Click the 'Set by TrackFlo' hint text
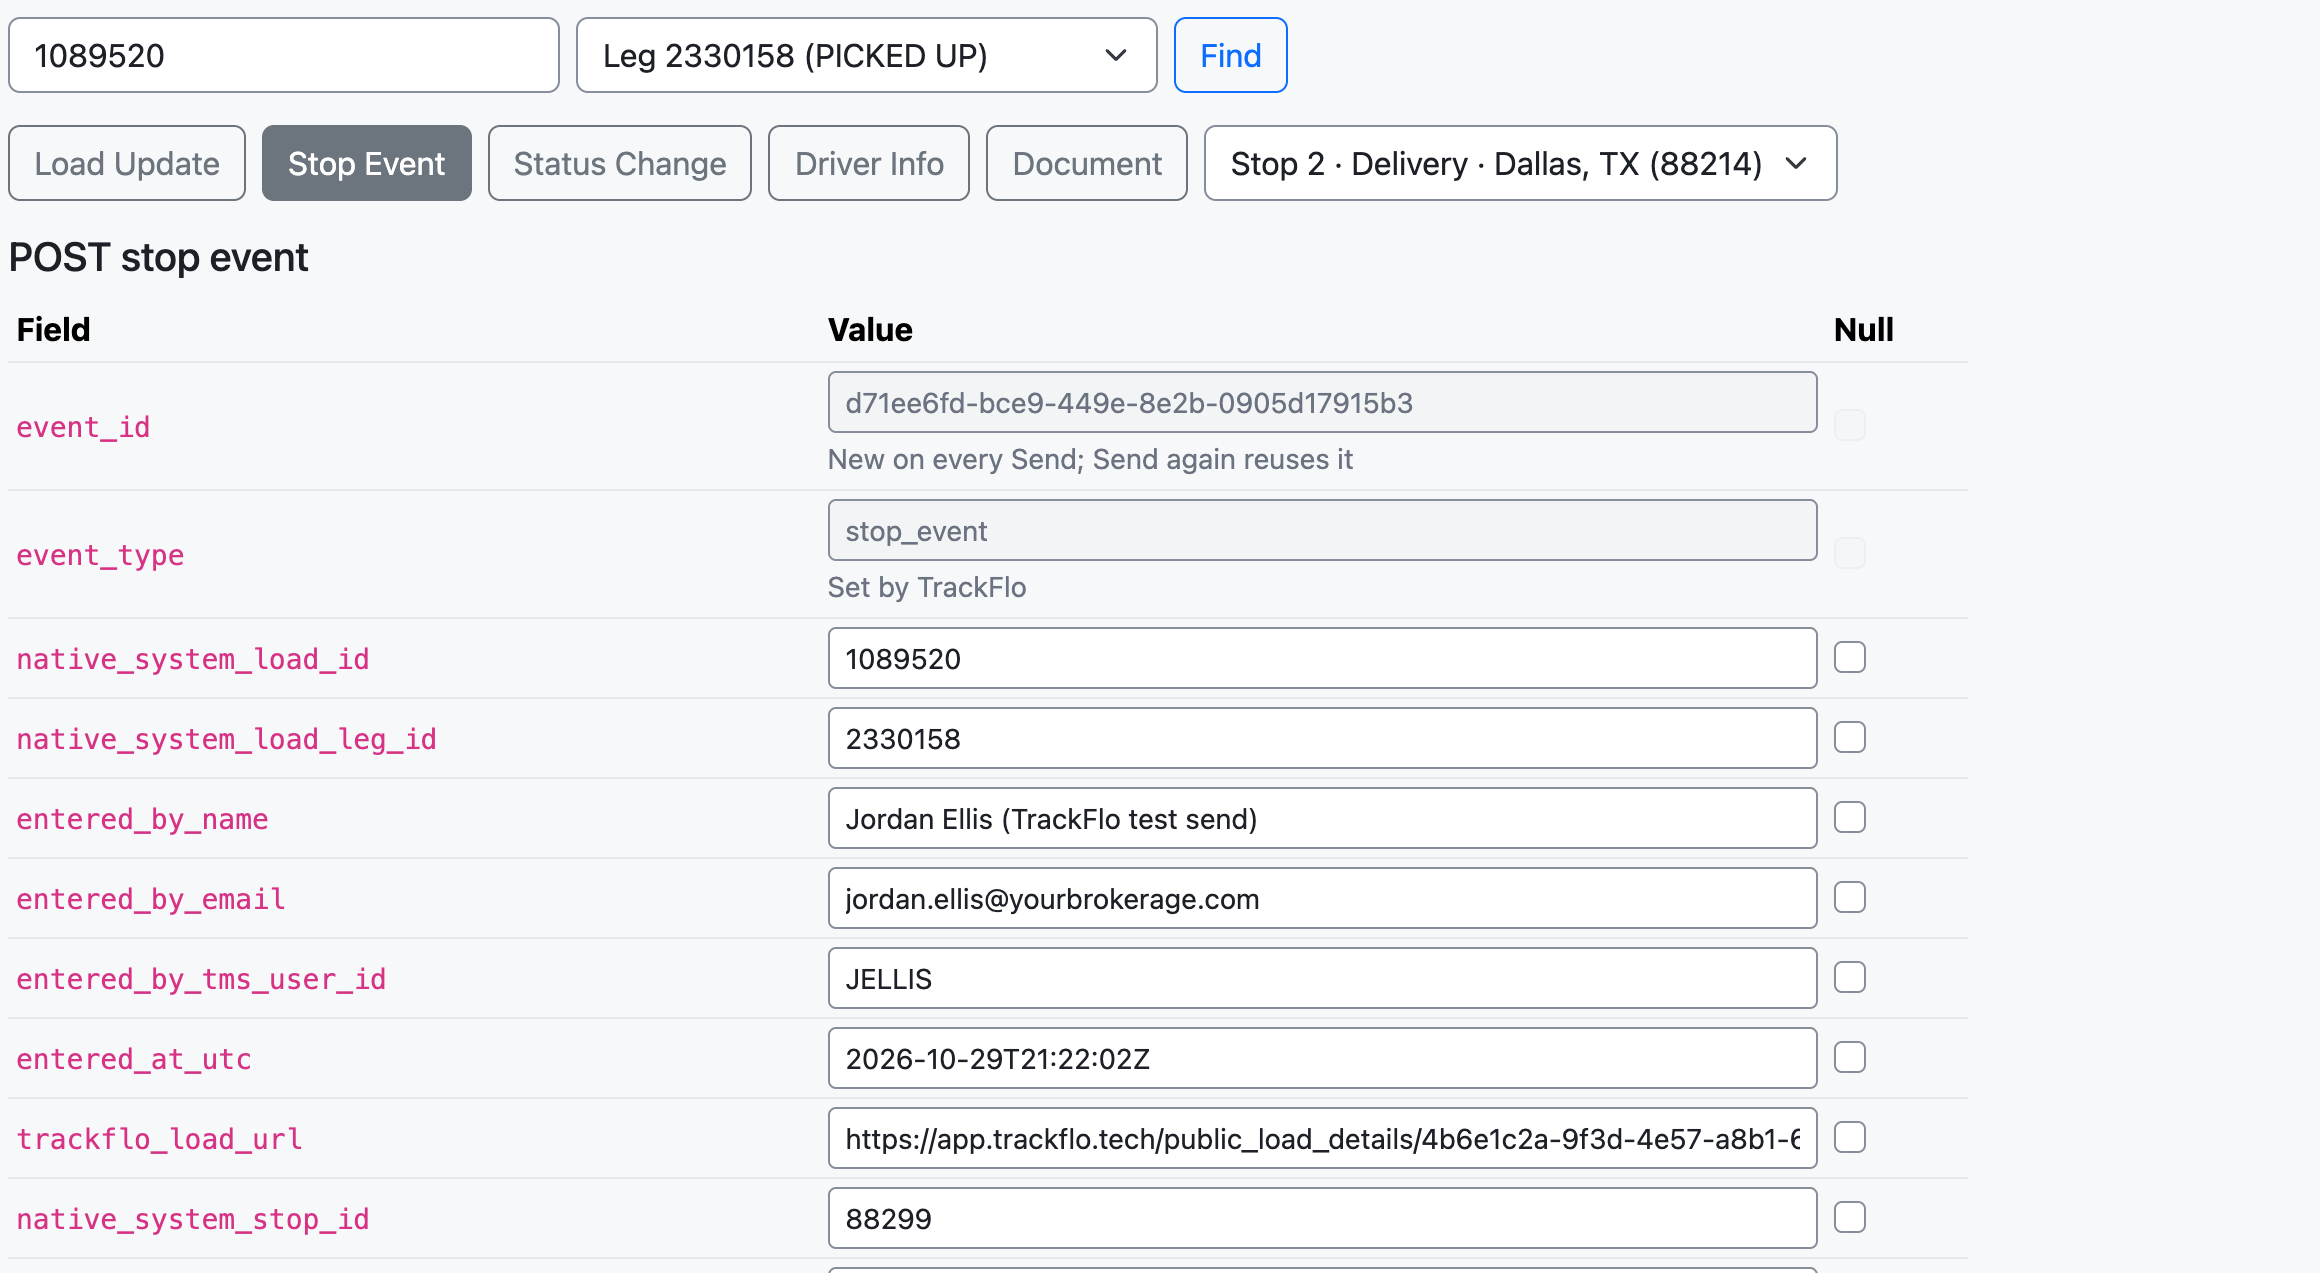This screenshot has height=1273, width=2320. tap(927, 587)
